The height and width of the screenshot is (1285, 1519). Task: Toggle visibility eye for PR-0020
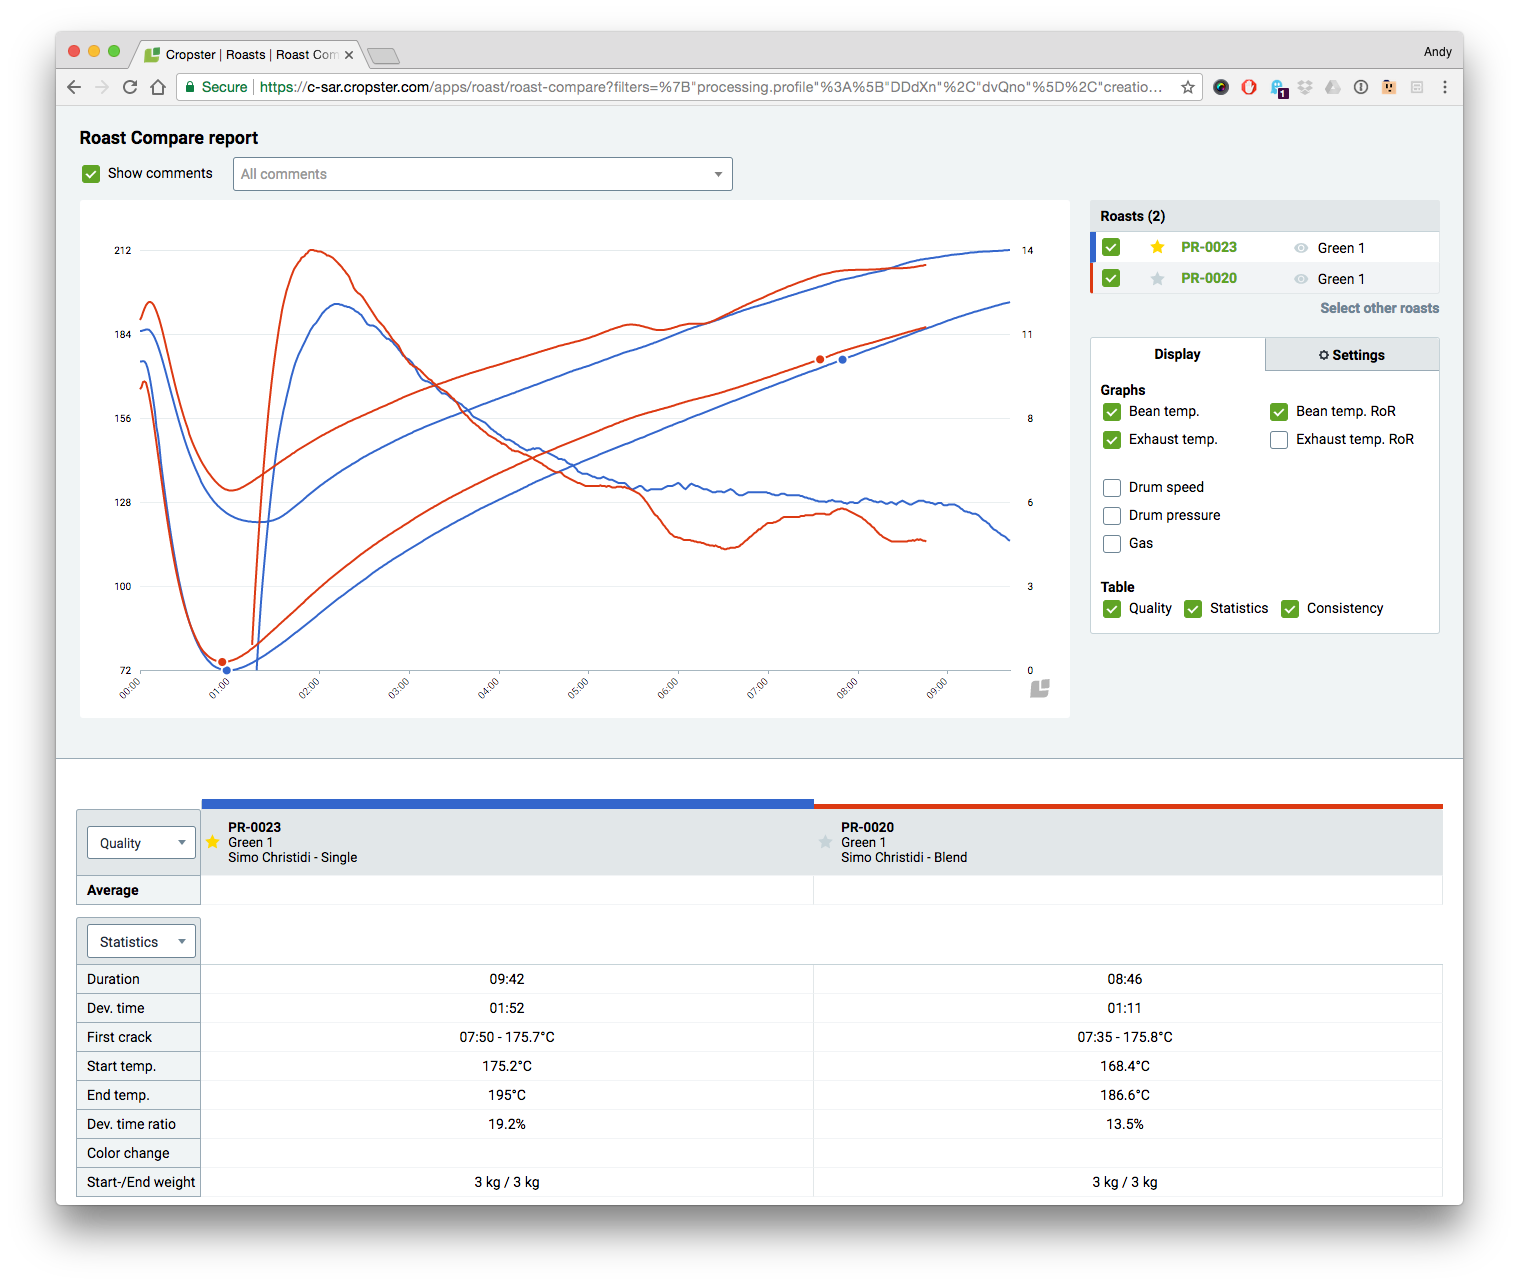[x=1301, y=279]
